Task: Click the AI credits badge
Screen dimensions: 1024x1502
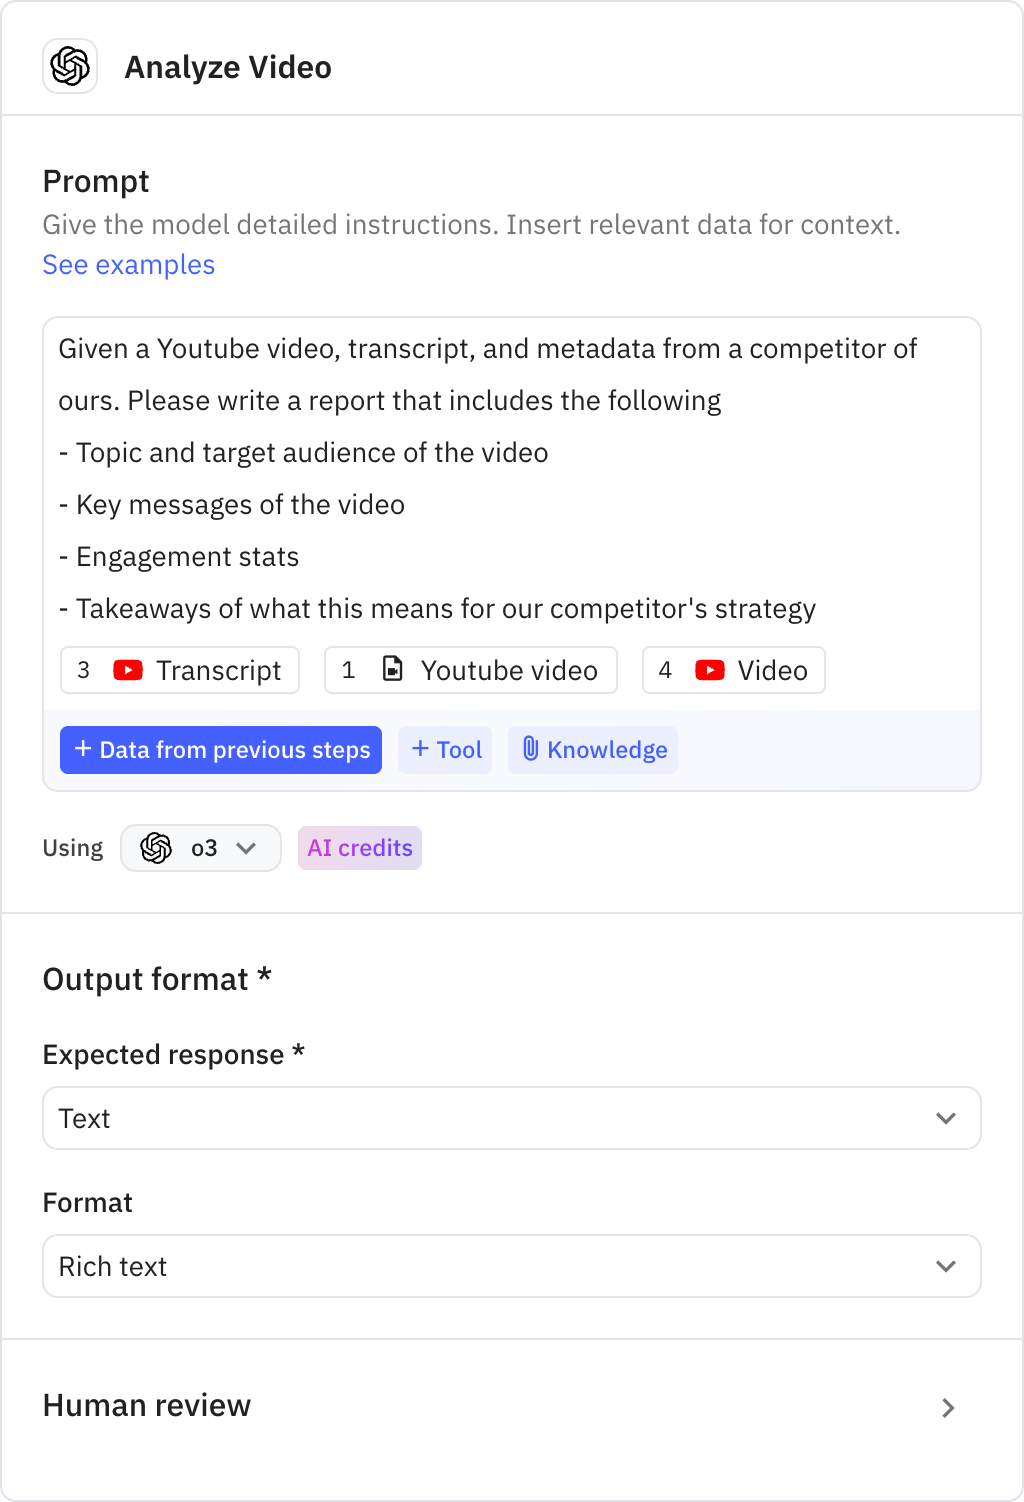Action: (x=359, y=847)
